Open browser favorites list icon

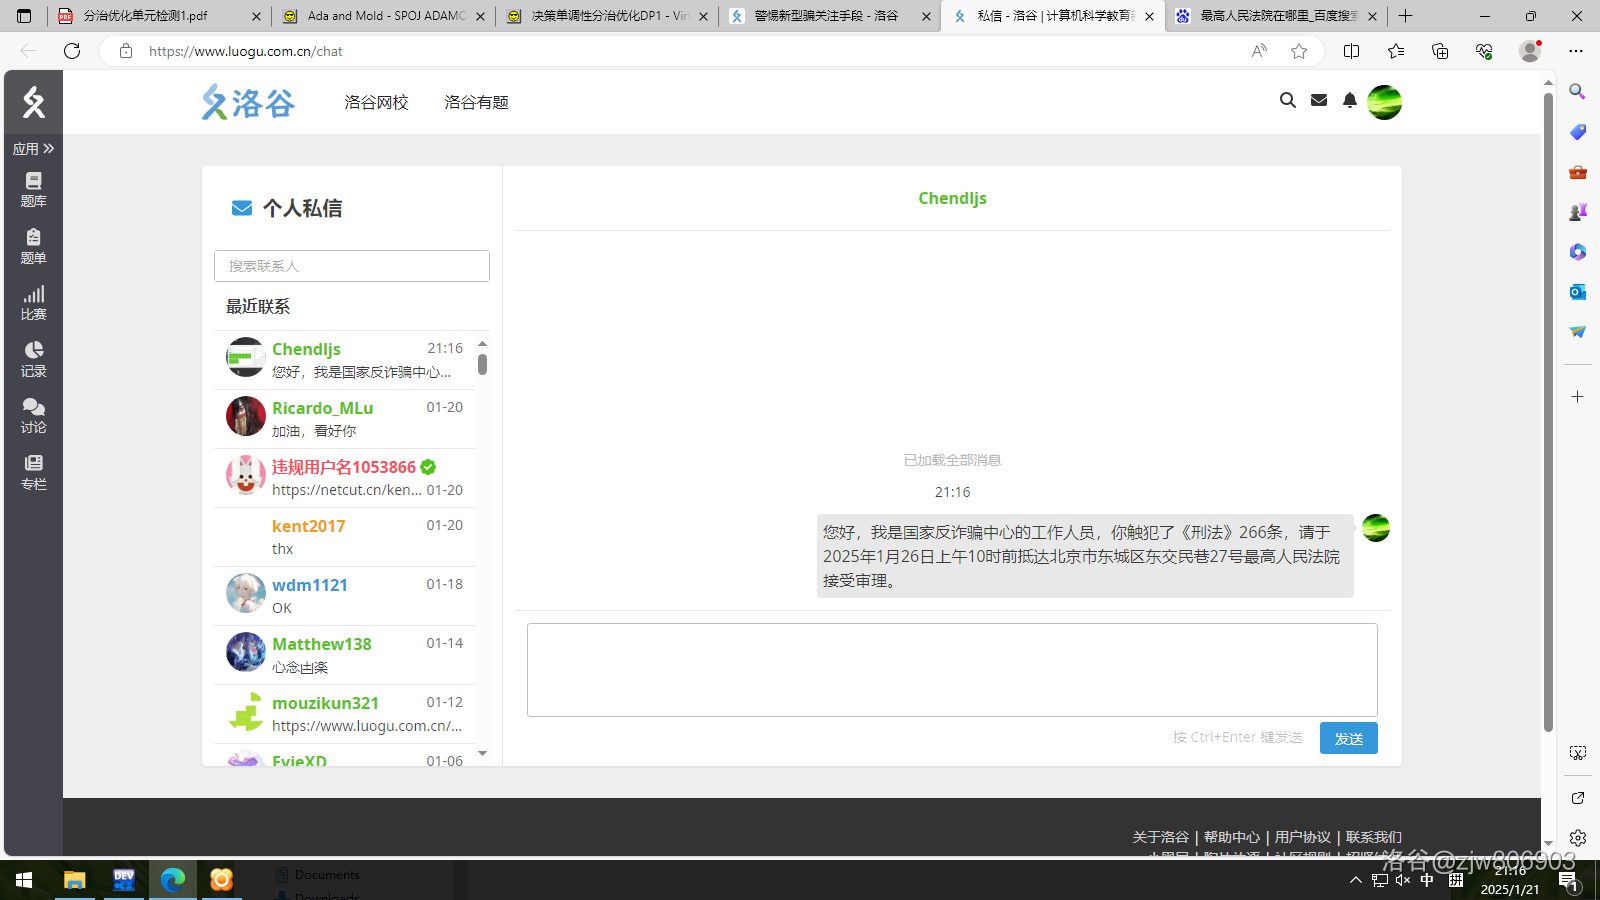1396,51
